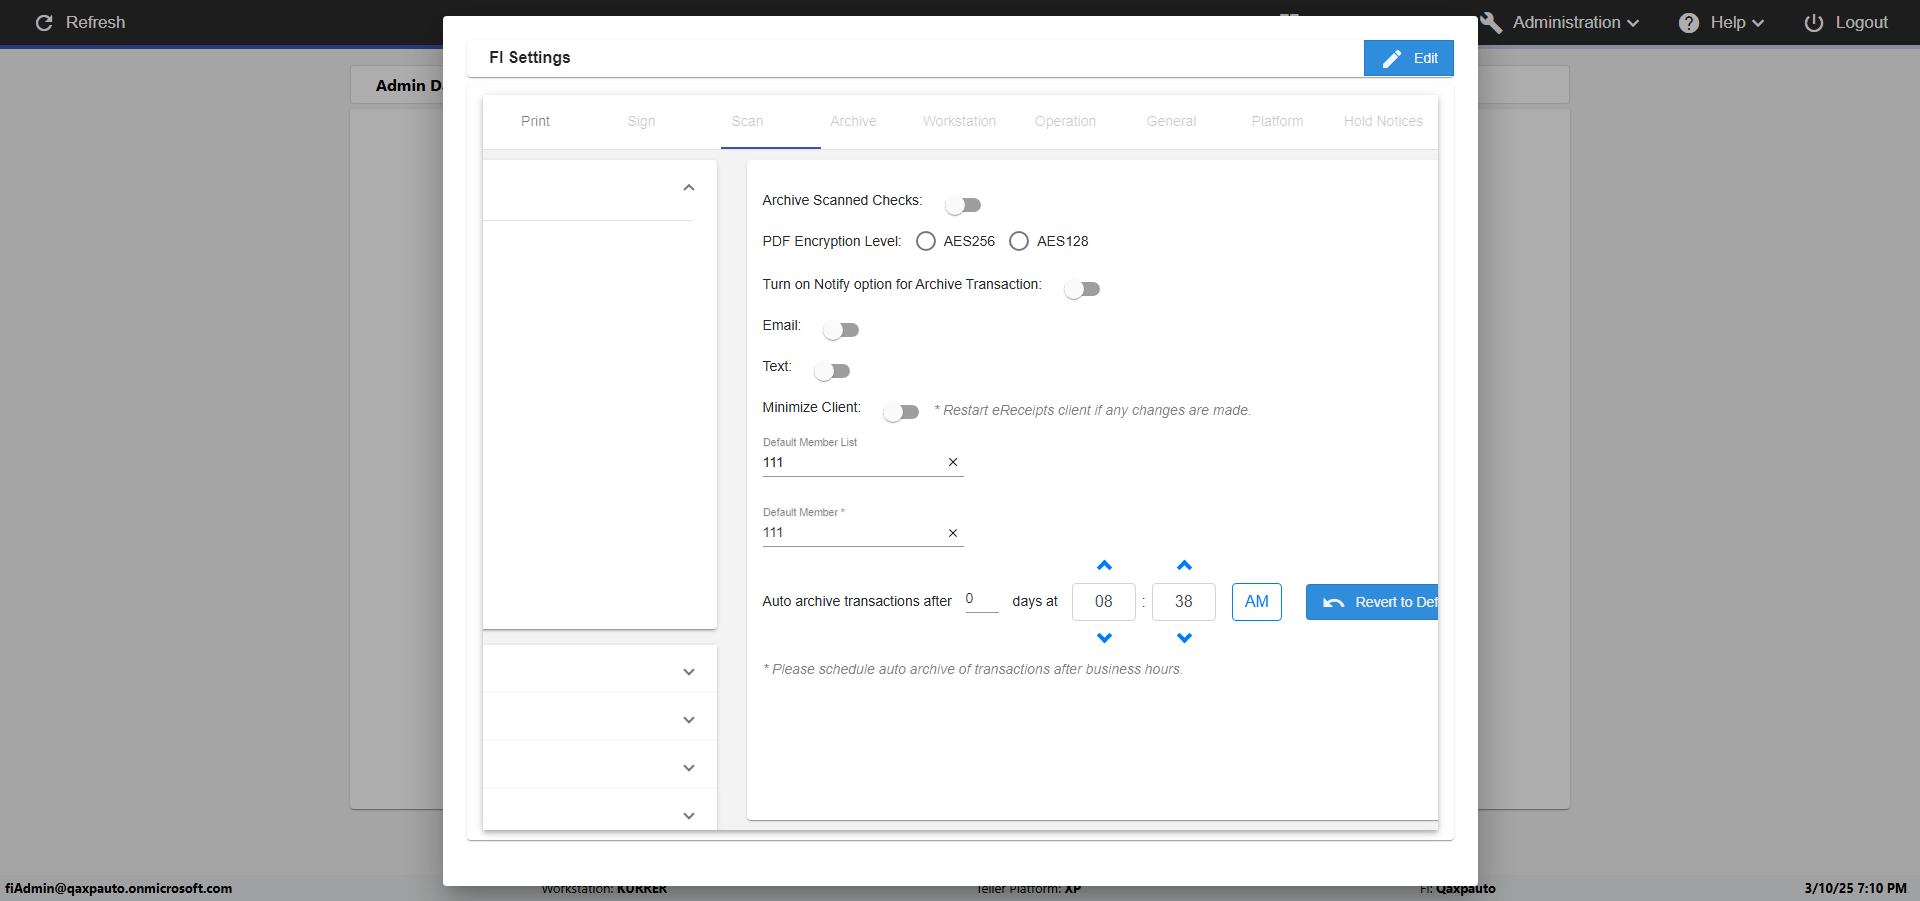1920x901 pixels.
Task: Toggle Archive Scanned Checks switch
Action: (963, 205)
